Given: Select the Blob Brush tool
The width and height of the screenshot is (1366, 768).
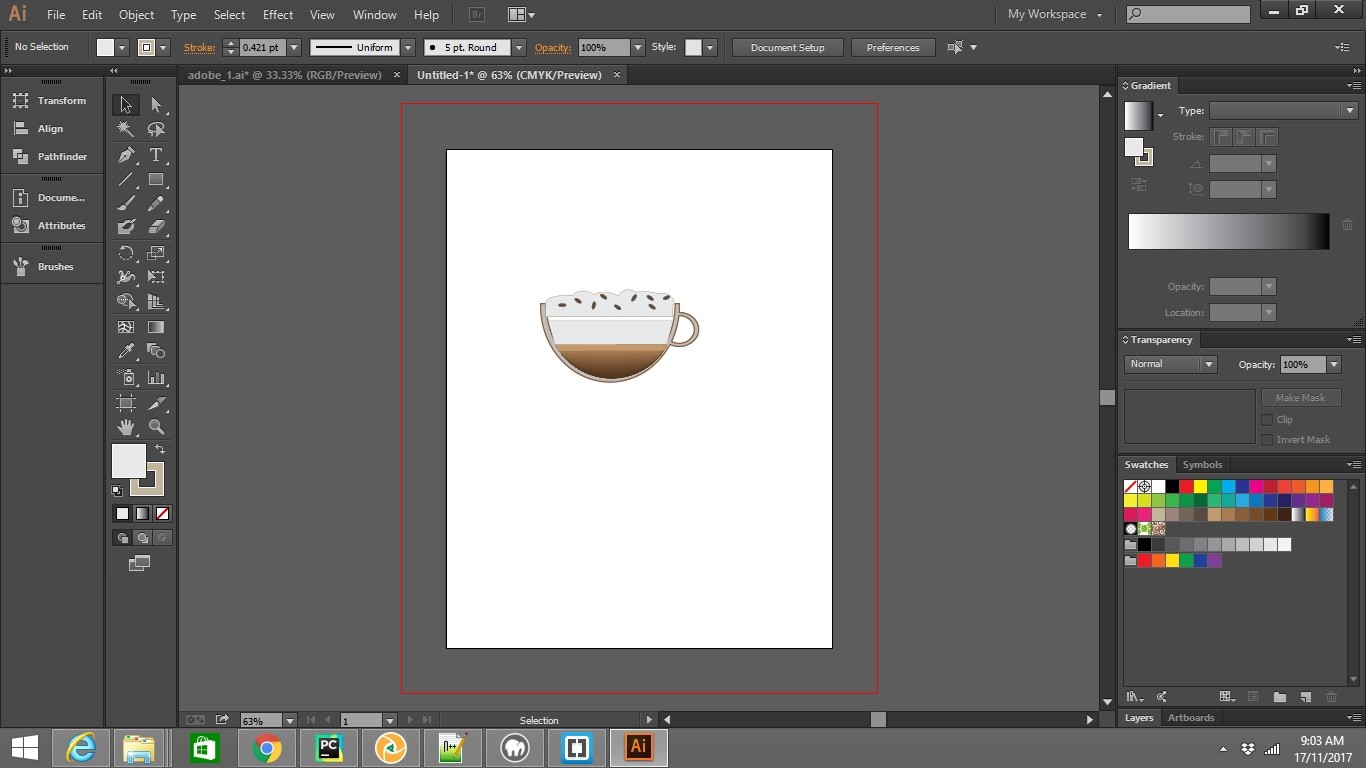Looking at the screenshot, I should (x=126, y=228).
